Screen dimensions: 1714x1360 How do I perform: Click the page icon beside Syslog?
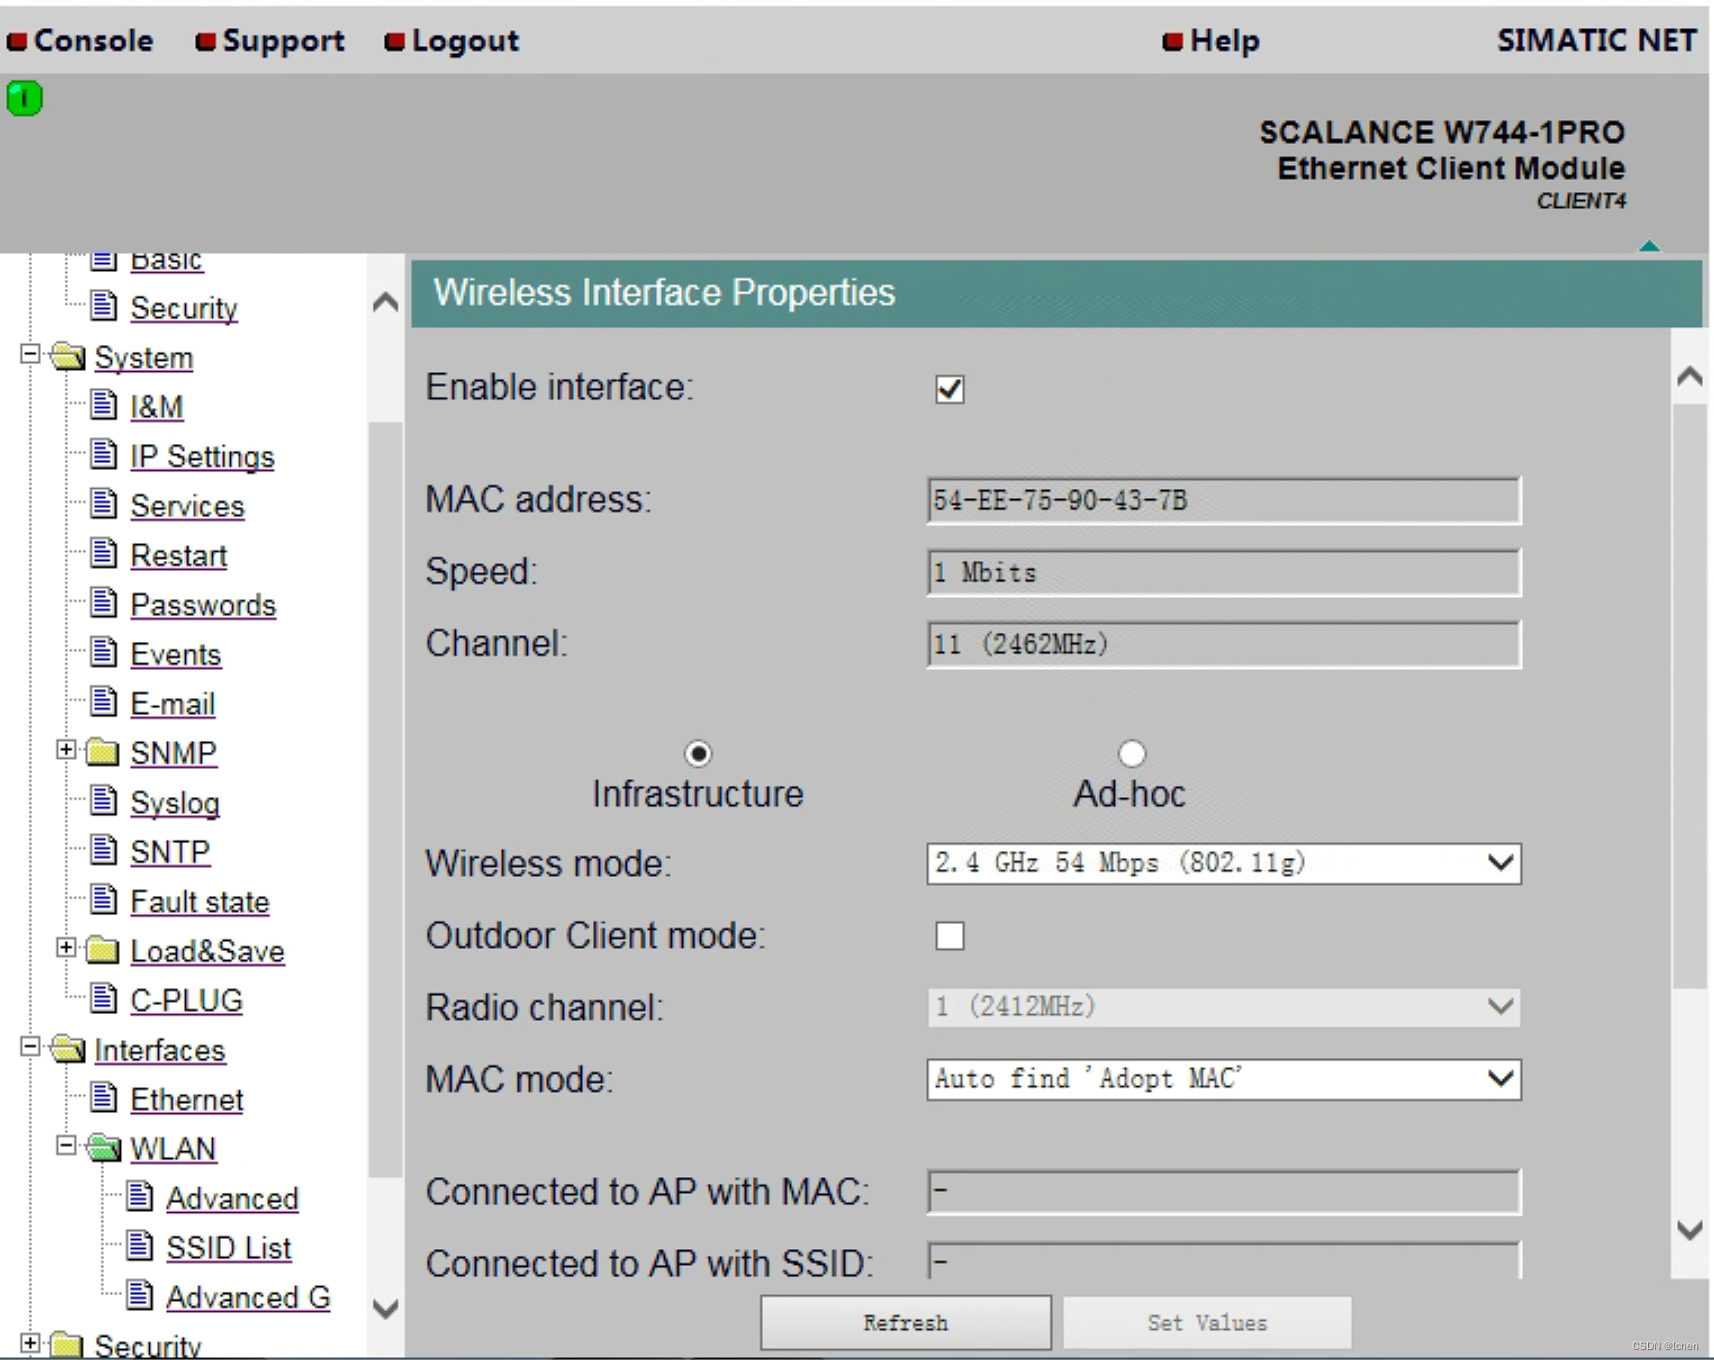tap(104, 800)
